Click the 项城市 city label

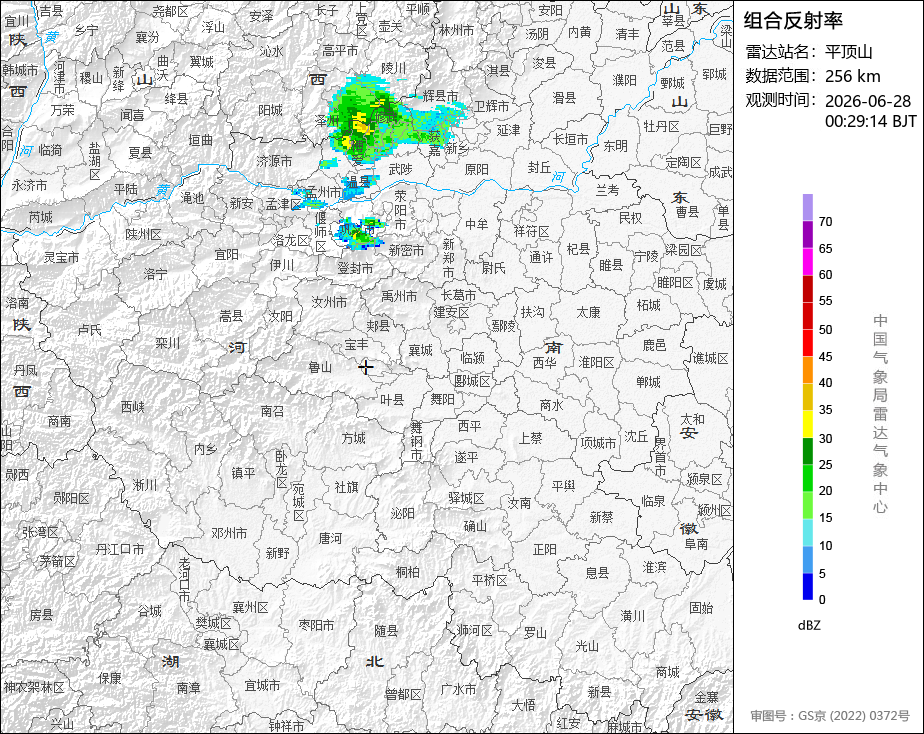(598, 443)
